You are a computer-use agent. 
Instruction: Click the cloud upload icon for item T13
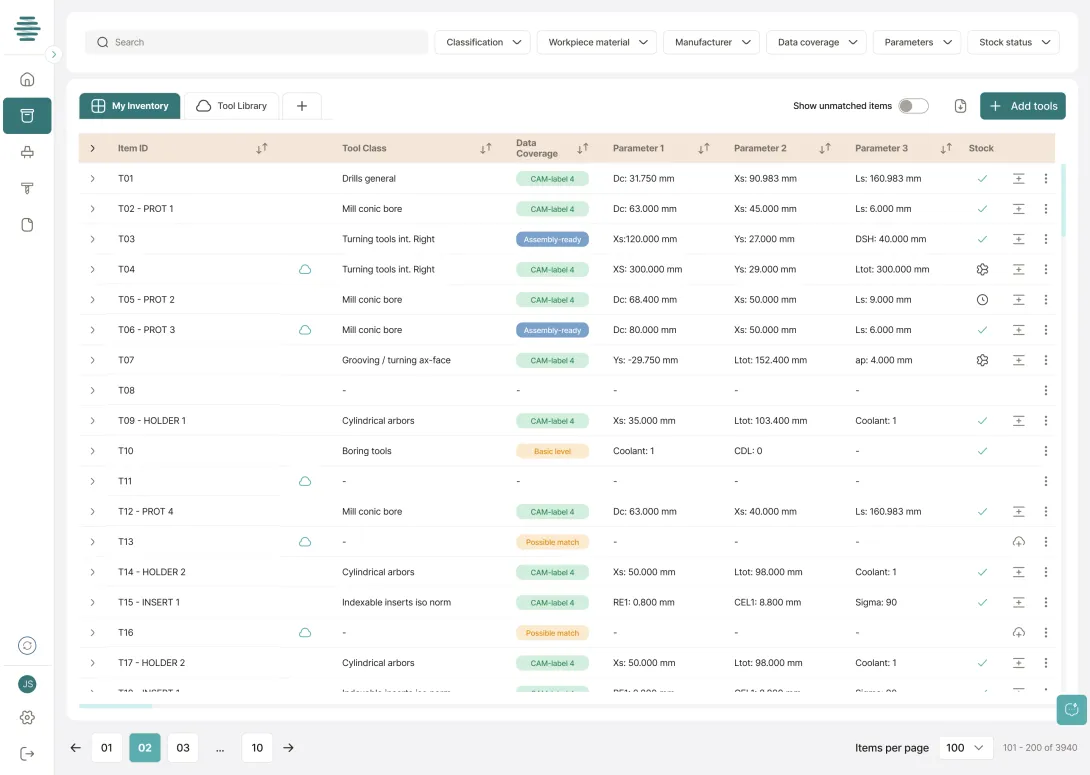[x=1019, y=541]
